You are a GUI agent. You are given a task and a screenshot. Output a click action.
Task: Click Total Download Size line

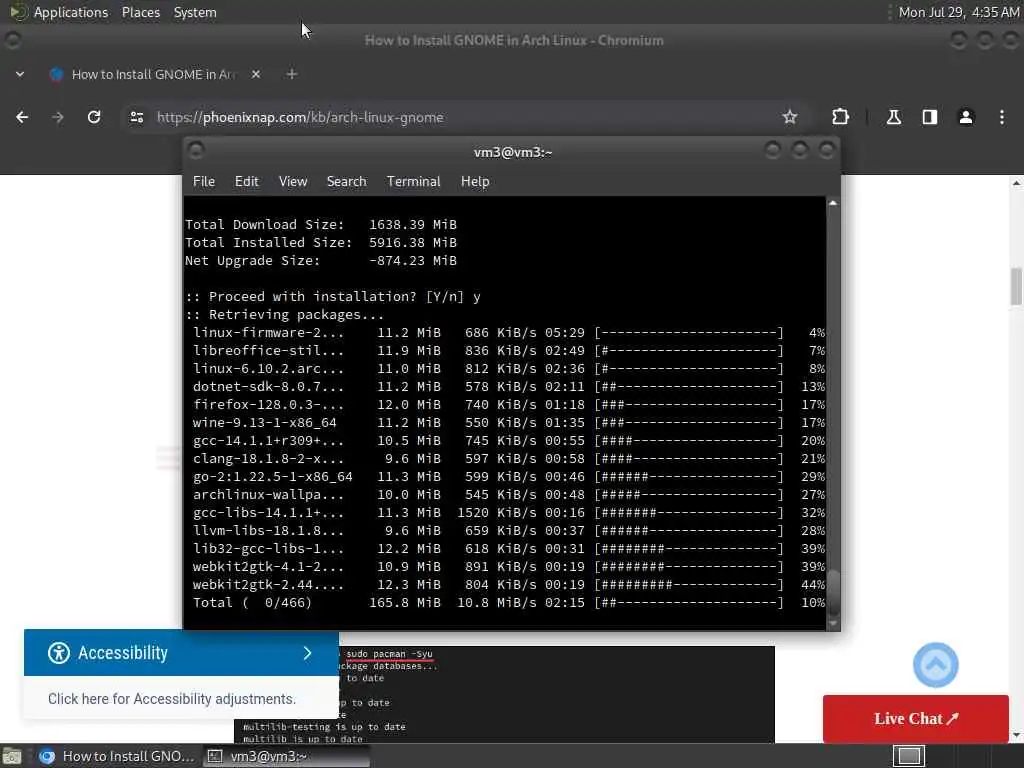point(321,225)
